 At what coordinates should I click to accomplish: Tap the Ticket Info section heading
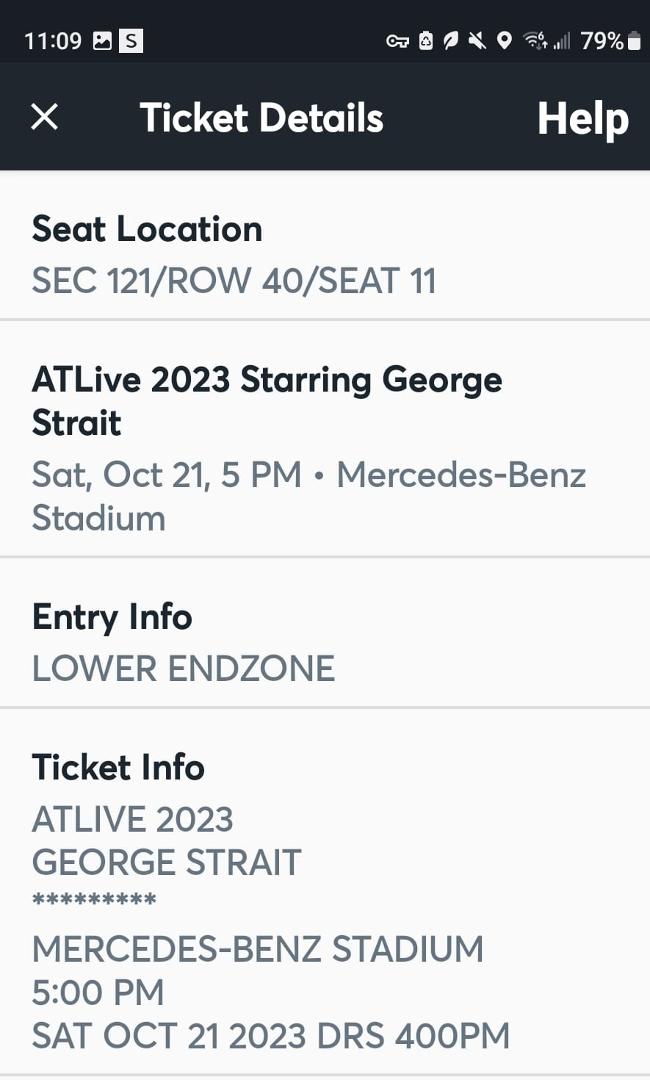[x=118, y=767]
